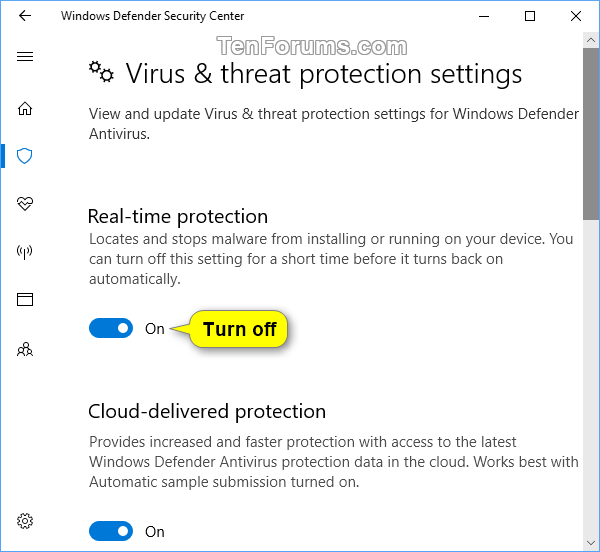Open Virus & threat protection shield icon

(25, 155)
